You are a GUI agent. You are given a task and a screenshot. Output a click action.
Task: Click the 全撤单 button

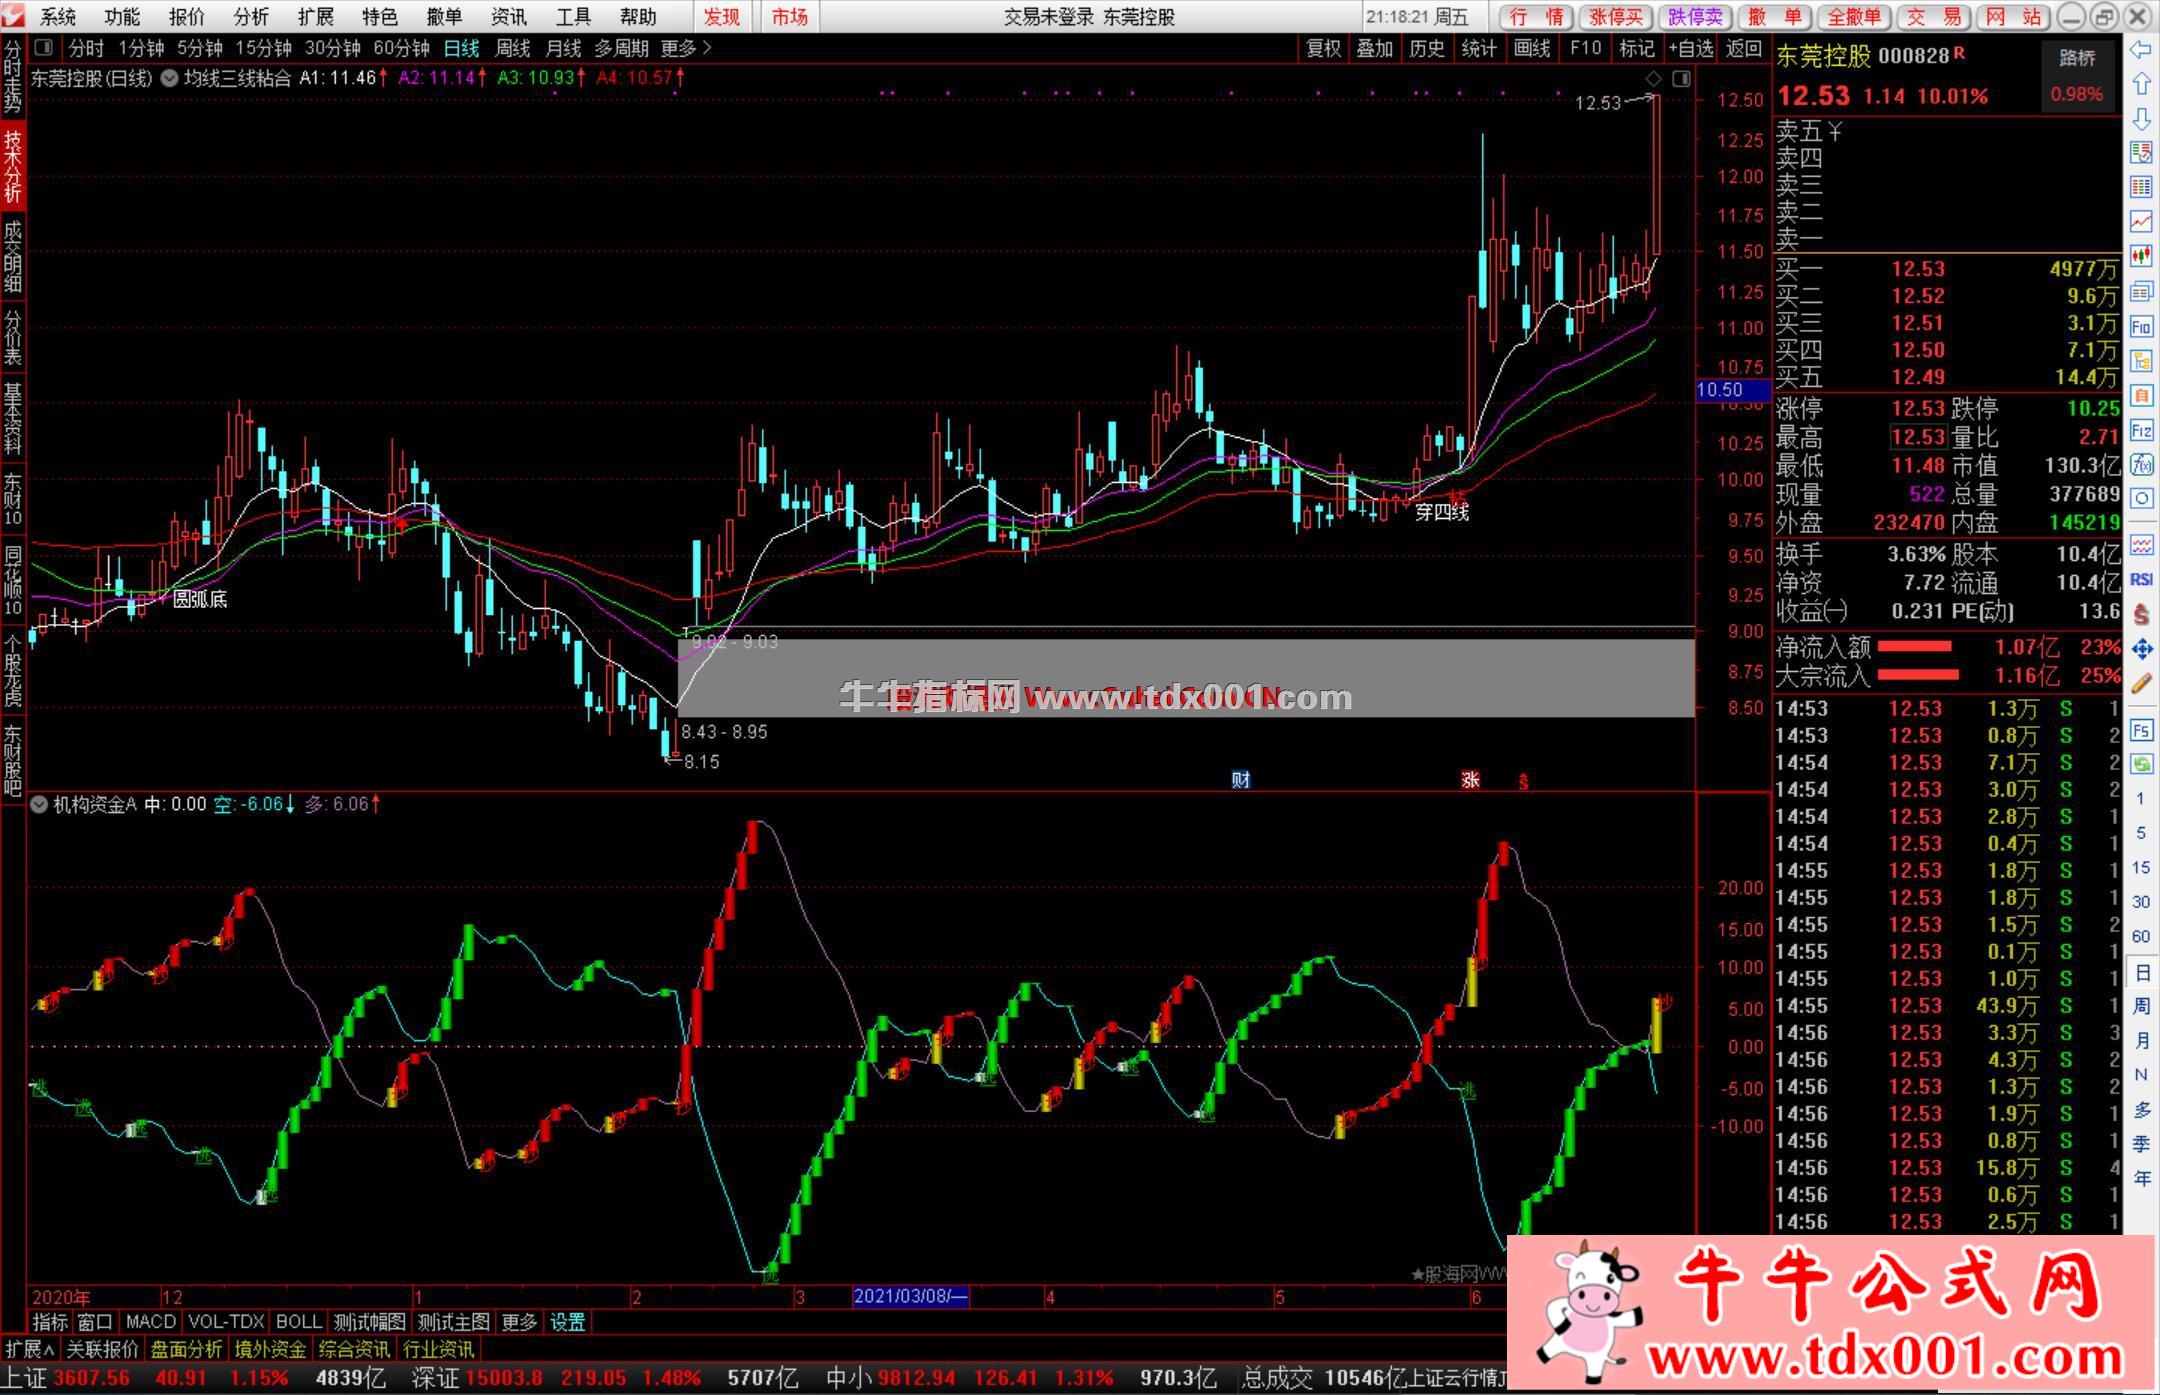click(x=1853, y=17)
